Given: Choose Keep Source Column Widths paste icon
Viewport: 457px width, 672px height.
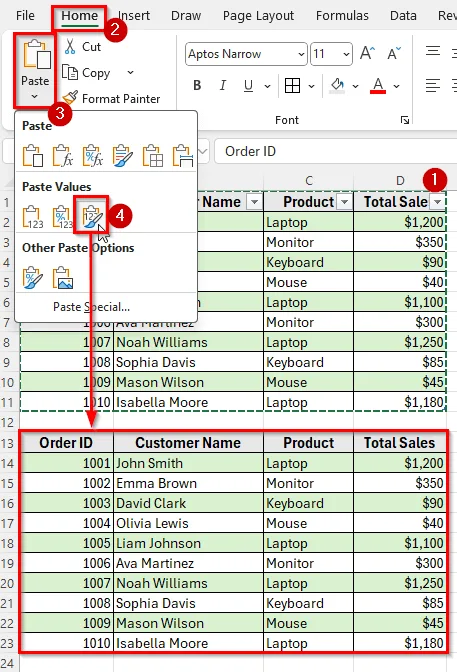Looking at the screenshot, I should tap(183, 155).
